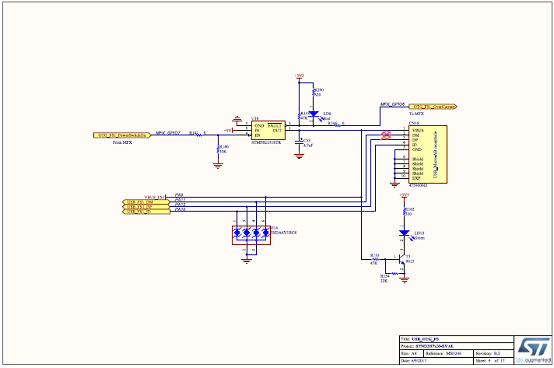Screen dimensions: 554x368
Task: Select the USB FS1 DM port label
Action: click(x=146, y=202)
